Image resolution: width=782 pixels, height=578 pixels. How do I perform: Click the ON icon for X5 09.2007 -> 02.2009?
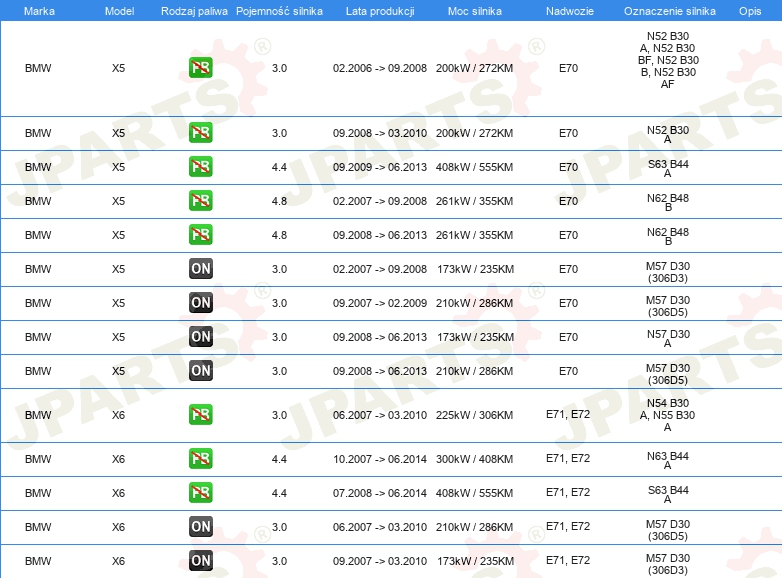click(x=200, y=303)
